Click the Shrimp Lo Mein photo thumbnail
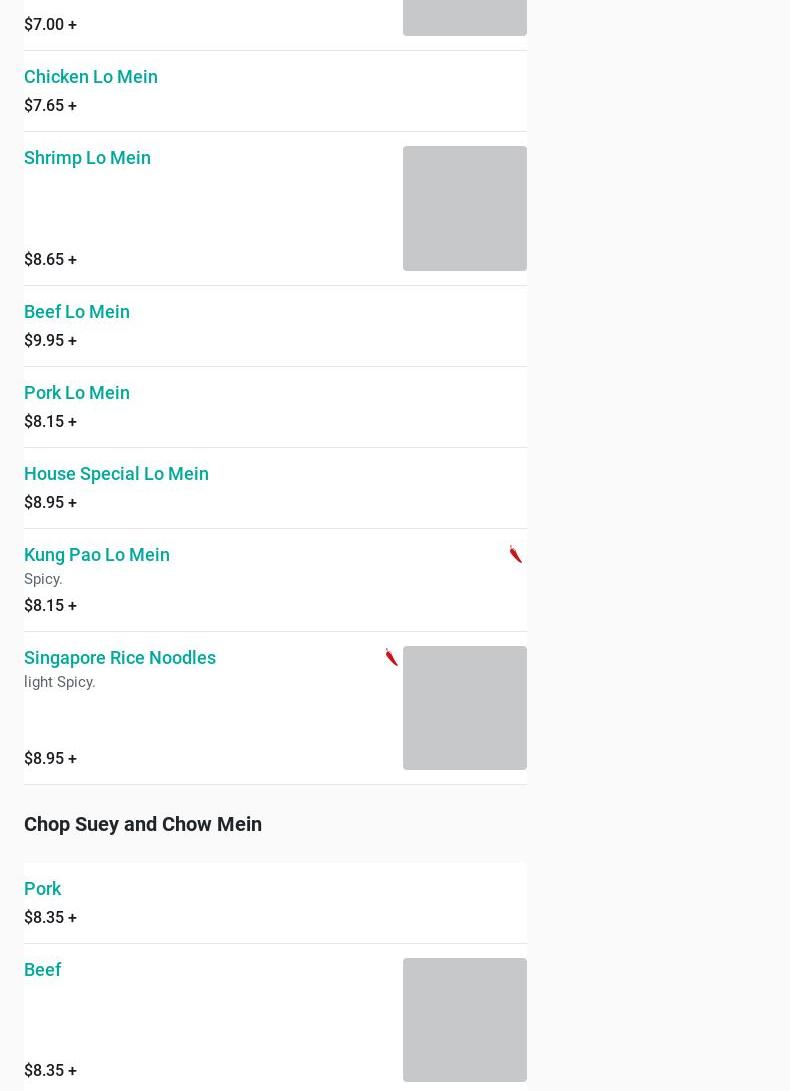This screenshot has height=1091, width=790. [464, 208]
